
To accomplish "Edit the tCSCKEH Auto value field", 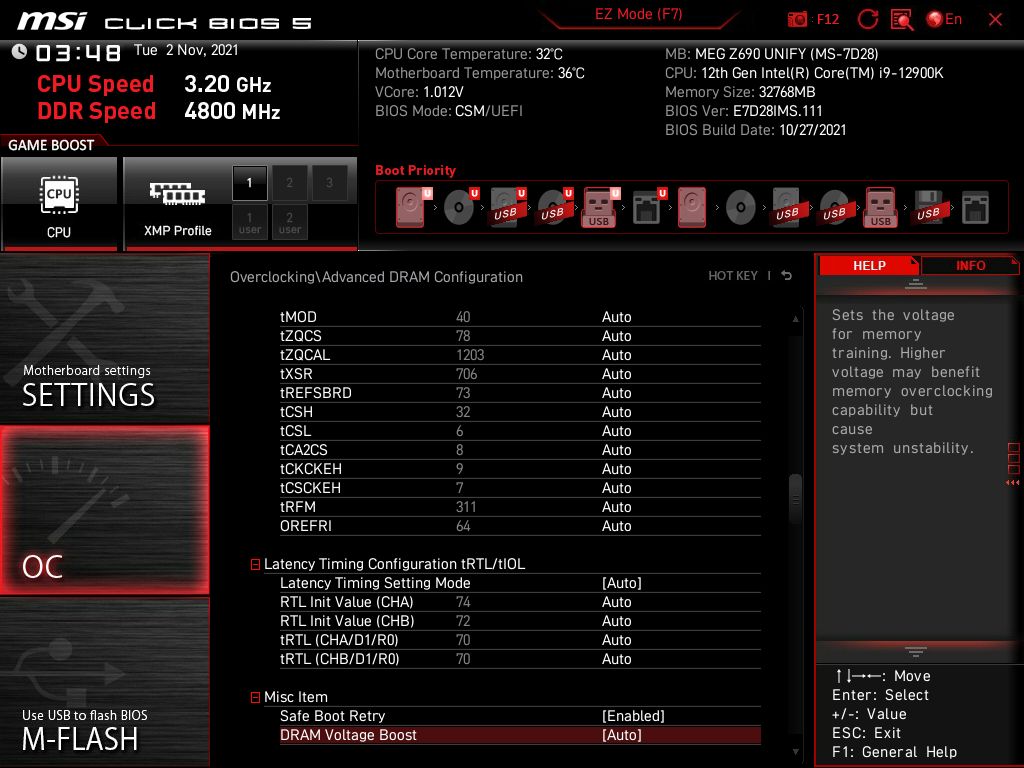I will pyautogui.click(x=616, y=488).
